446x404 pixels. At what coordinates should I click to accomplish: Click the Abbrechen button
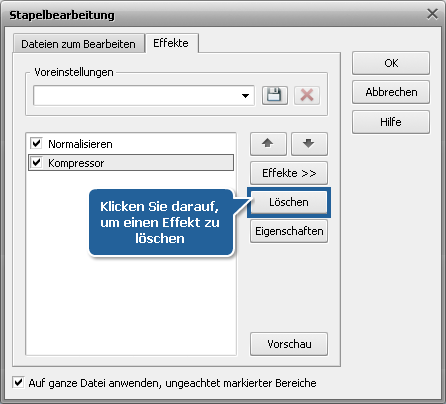(x=391, y=92)
